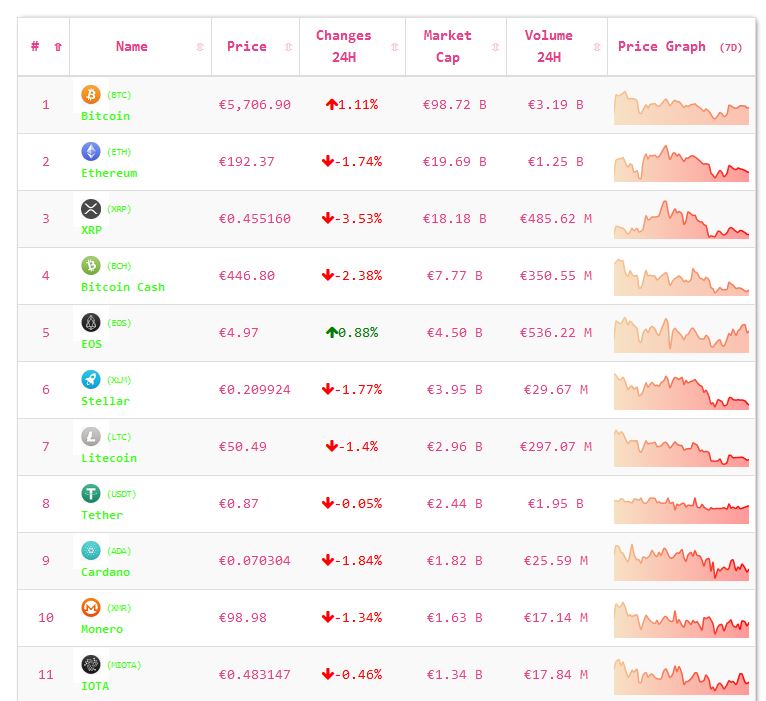
Task: Sort the table by Name column
Action: [132, 47]
